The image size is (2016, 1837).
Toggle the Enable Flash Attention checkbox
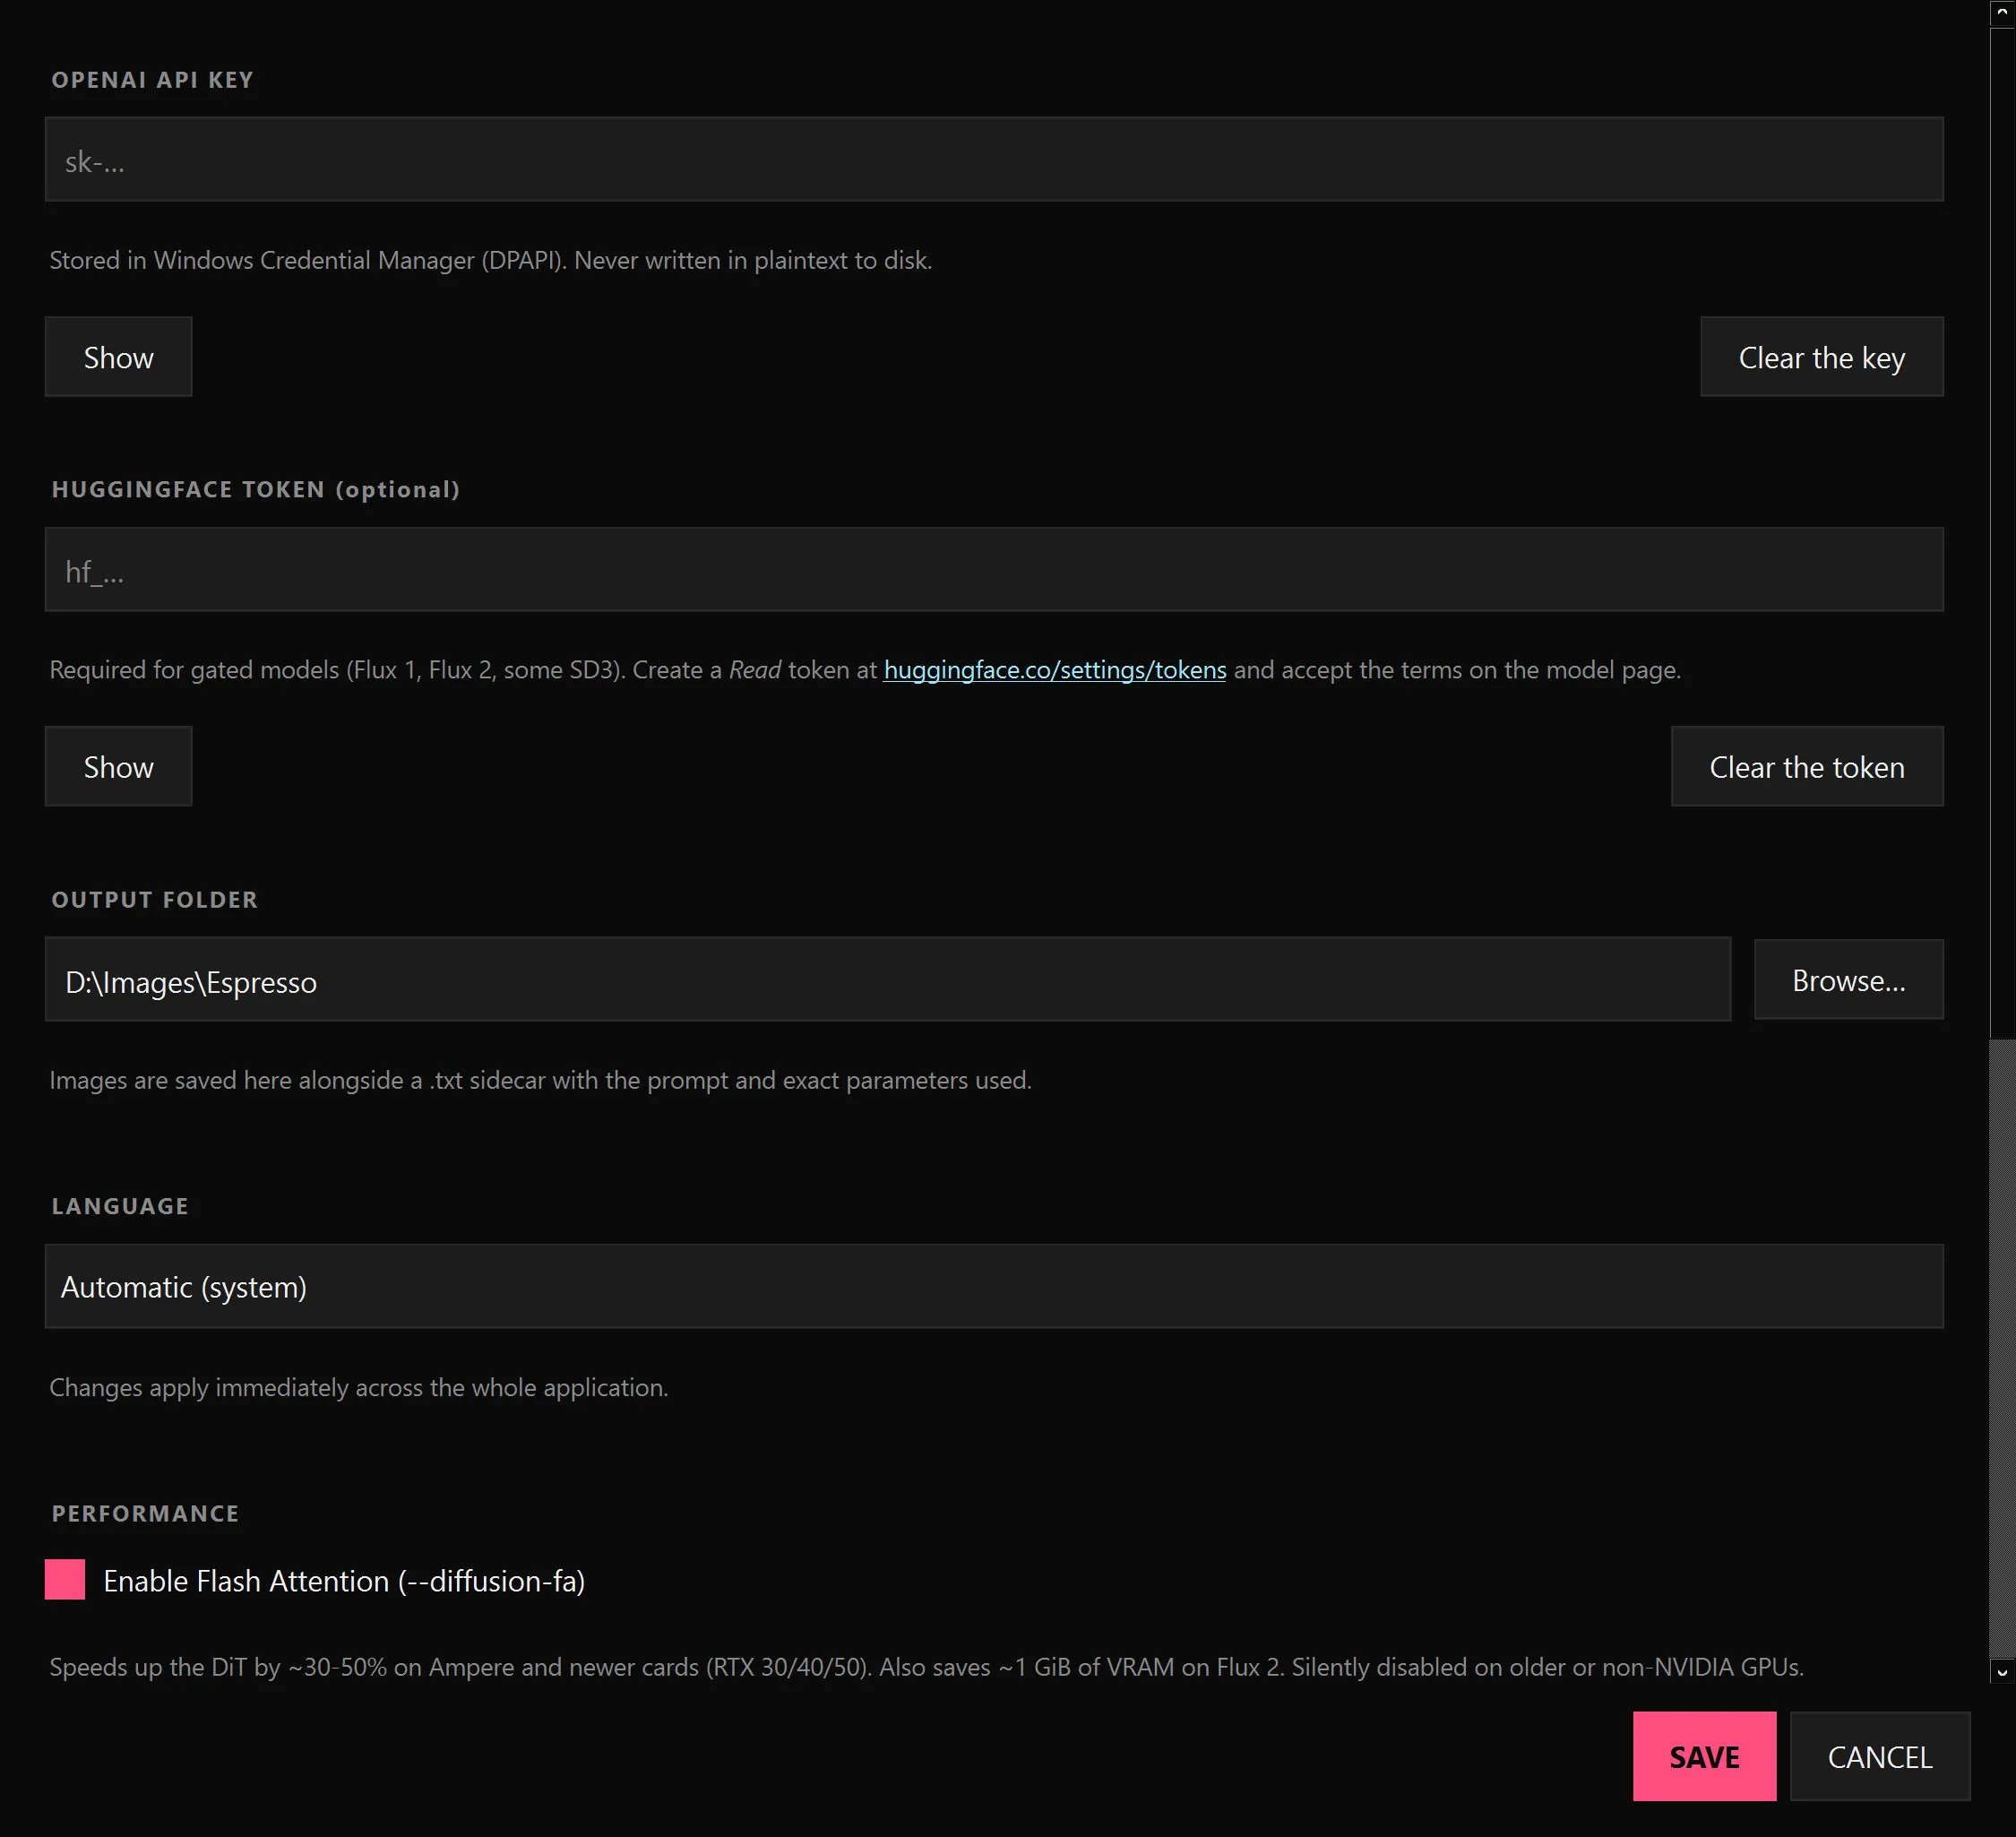[x=65, y=1580]
